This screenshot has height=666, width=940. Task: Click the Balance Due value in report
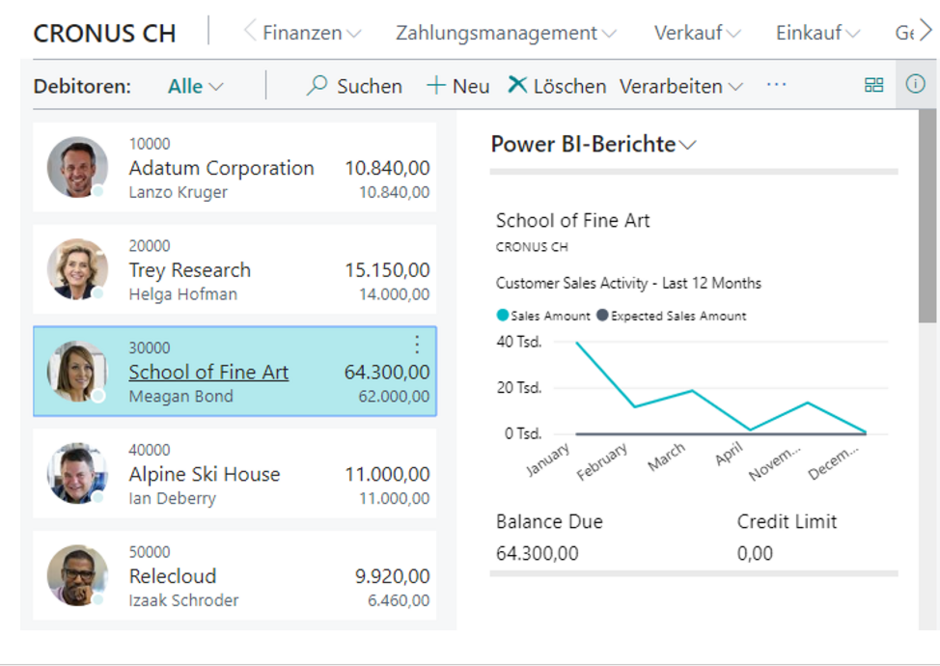point(537,553)
